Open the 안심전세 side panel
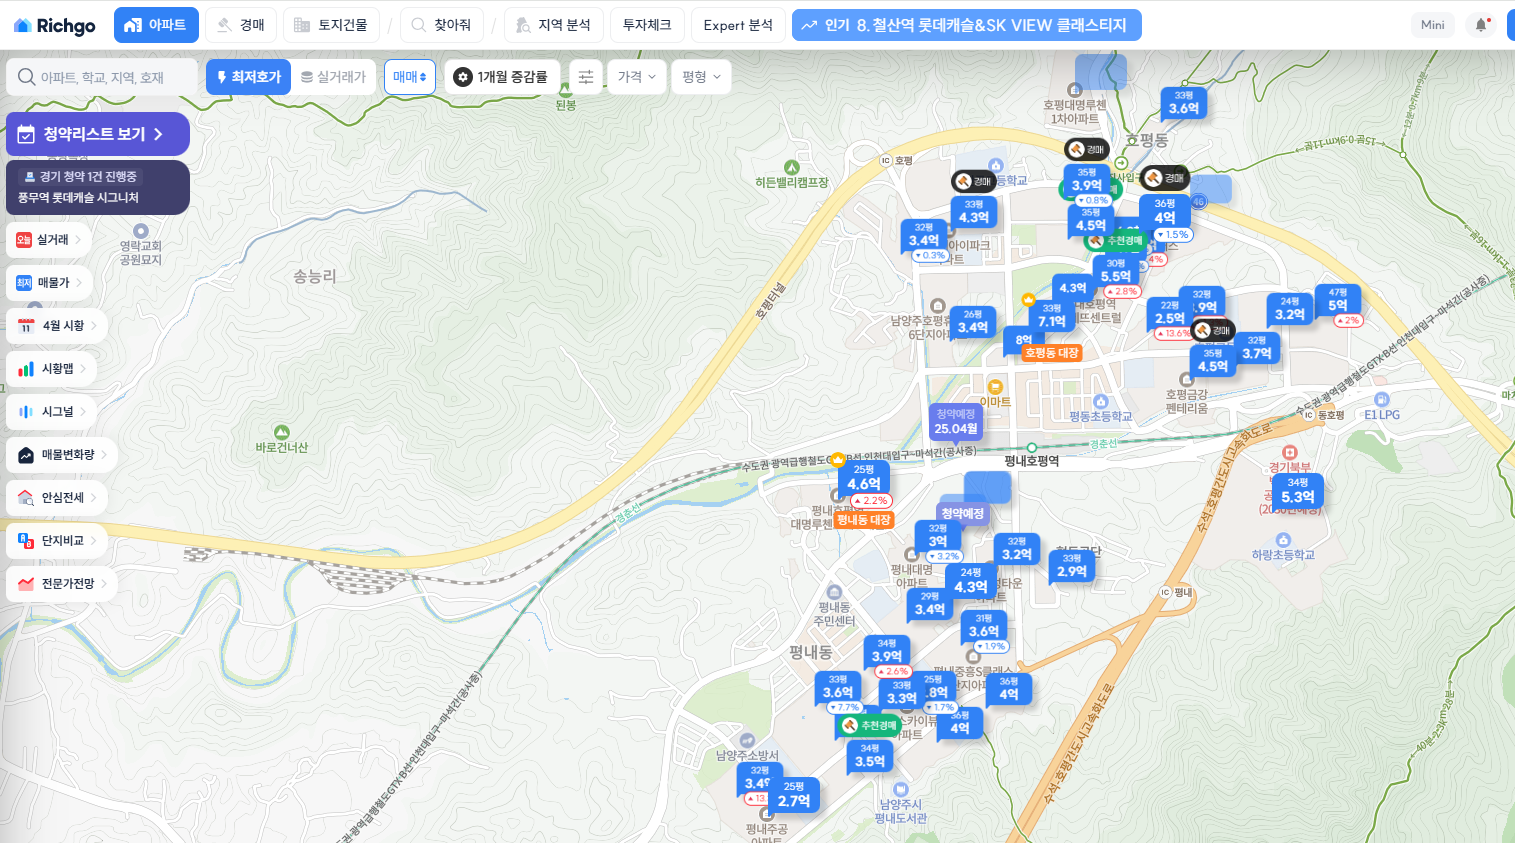This screenshot has width=1515, height=843. pyautogui.click(x=57, y=498)
